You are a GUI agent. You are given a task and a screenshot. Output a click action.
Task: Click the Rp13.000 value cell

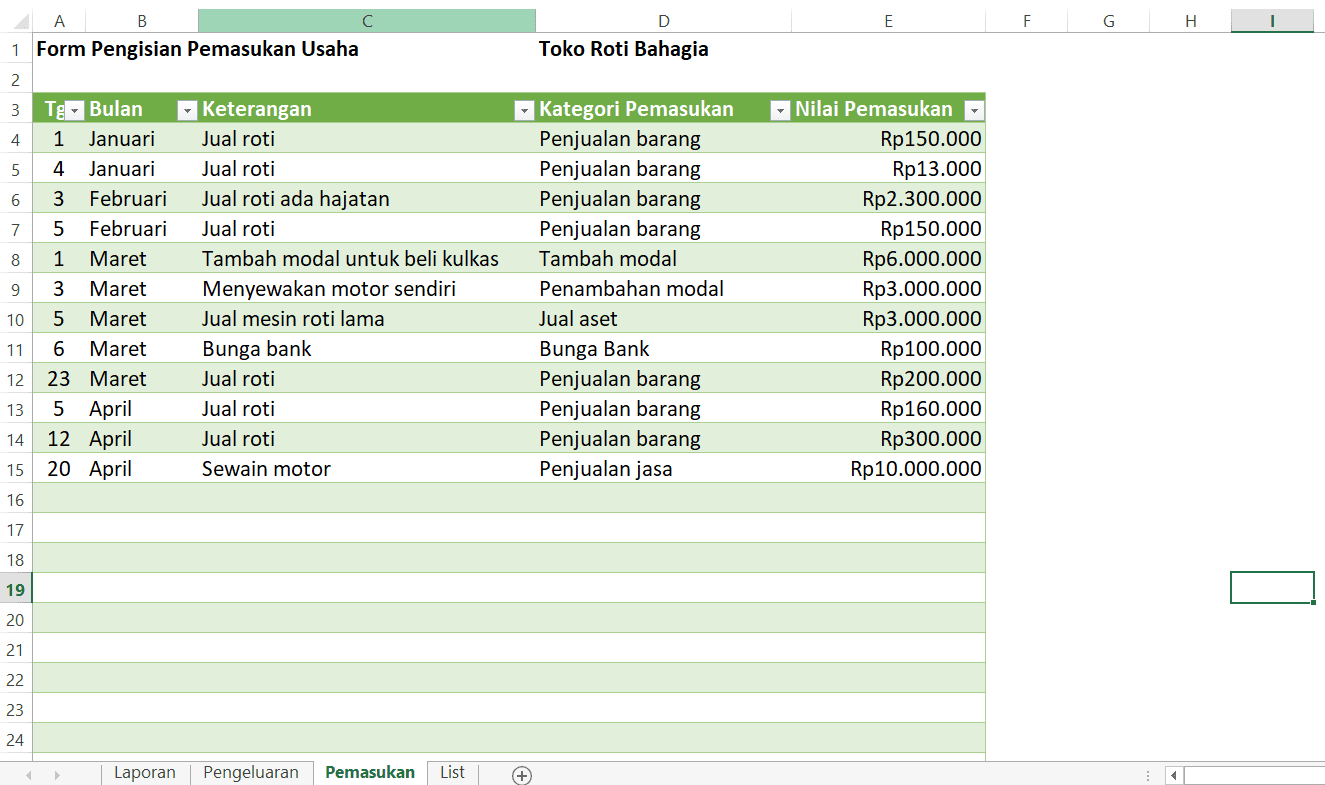pyautogui.click(x=888, y=169)
